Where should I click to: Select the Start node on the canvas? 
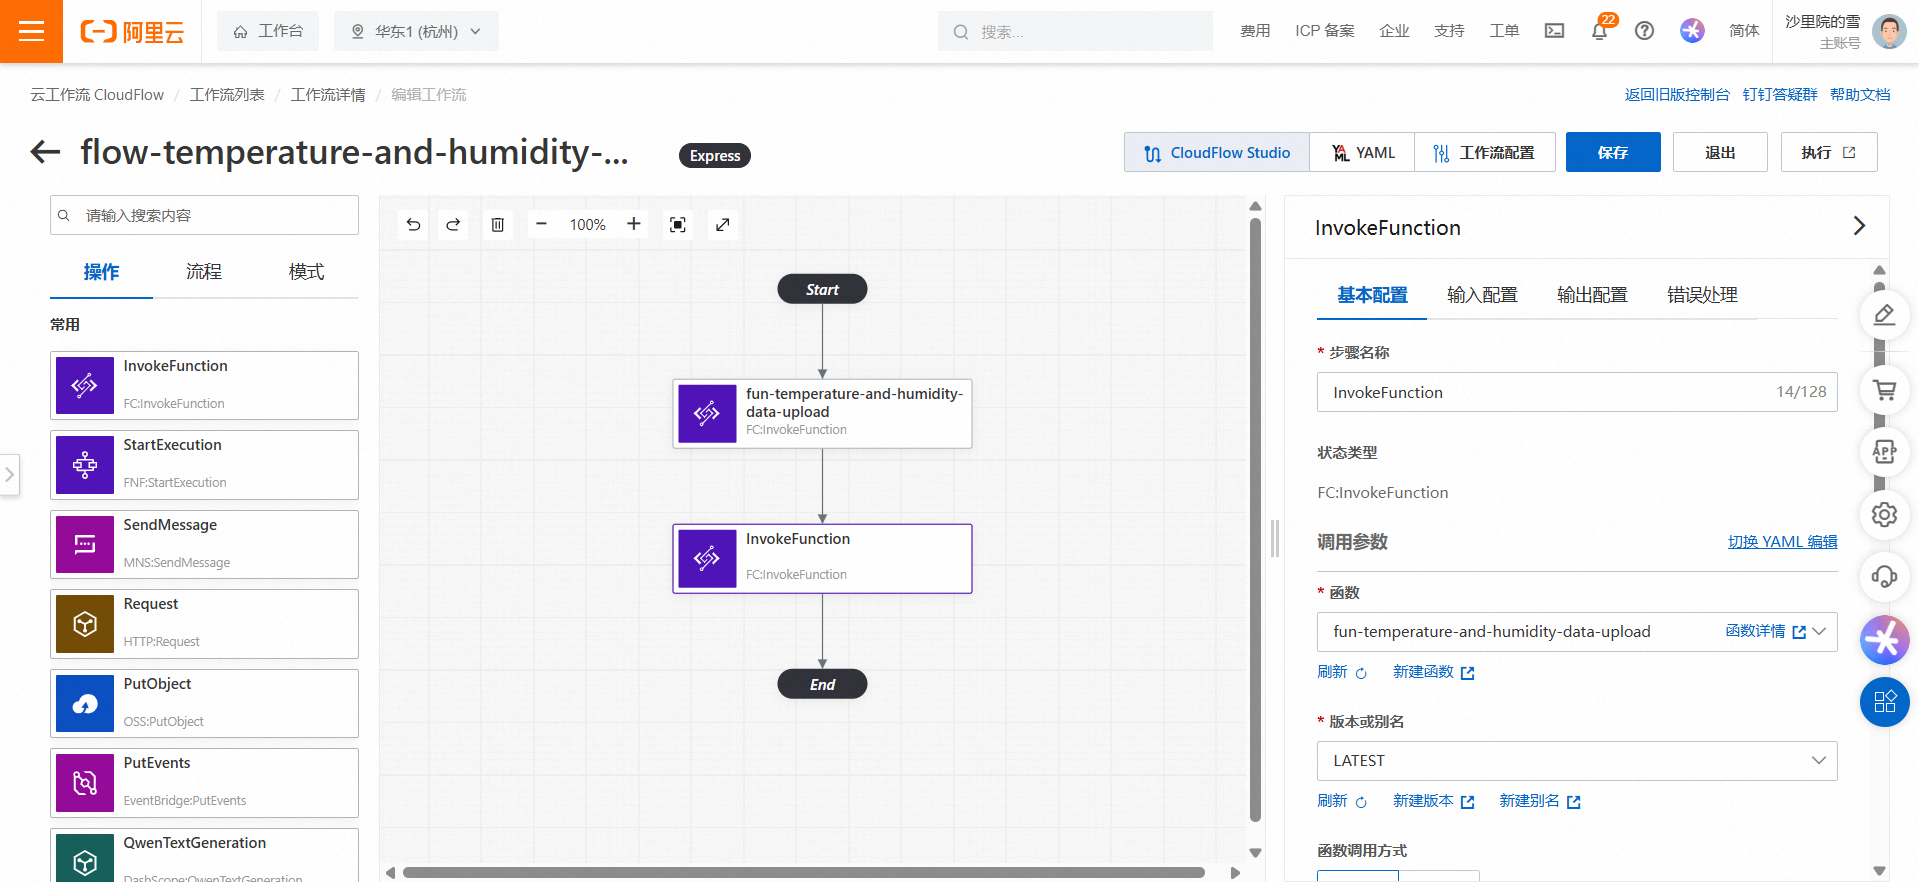pyautogui.click(x=822, y=289)
